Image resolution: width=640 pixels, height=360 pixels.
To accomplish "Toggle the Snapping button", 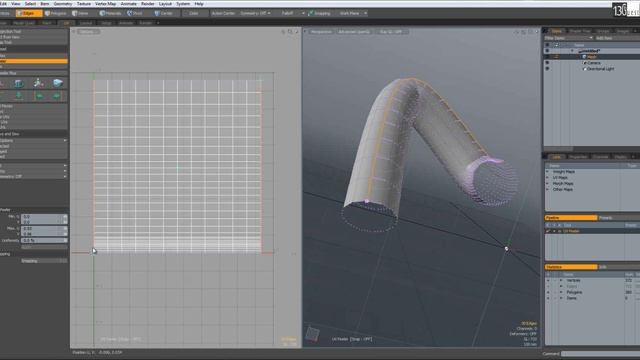I will tap(320, 13).
